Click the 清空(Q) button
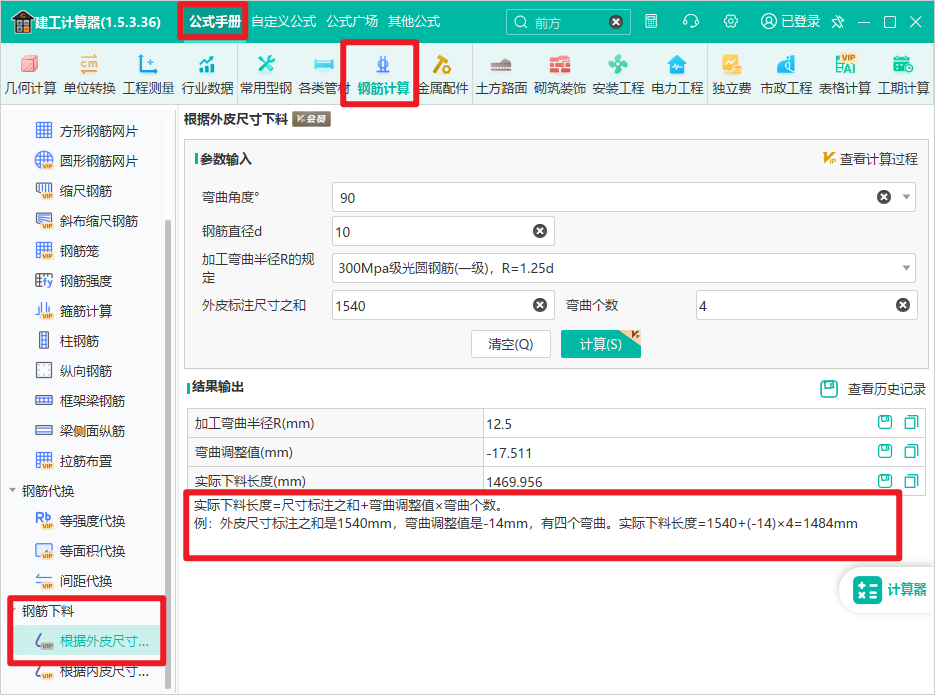 510,344
